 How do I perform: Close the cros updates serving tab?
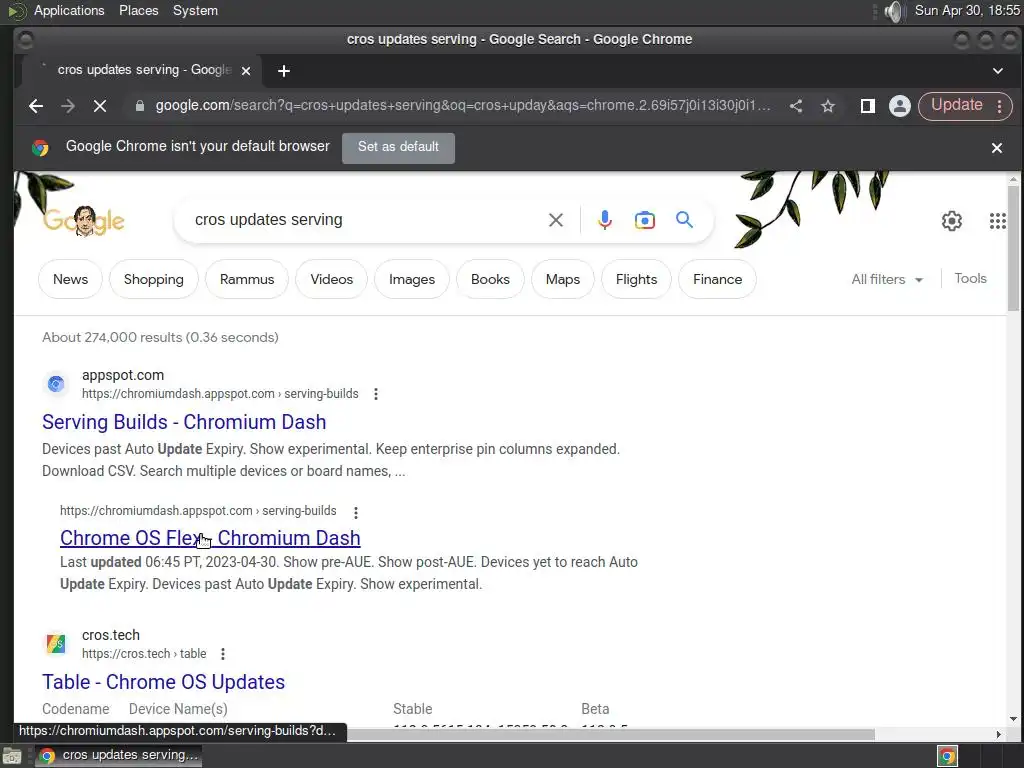246,71
